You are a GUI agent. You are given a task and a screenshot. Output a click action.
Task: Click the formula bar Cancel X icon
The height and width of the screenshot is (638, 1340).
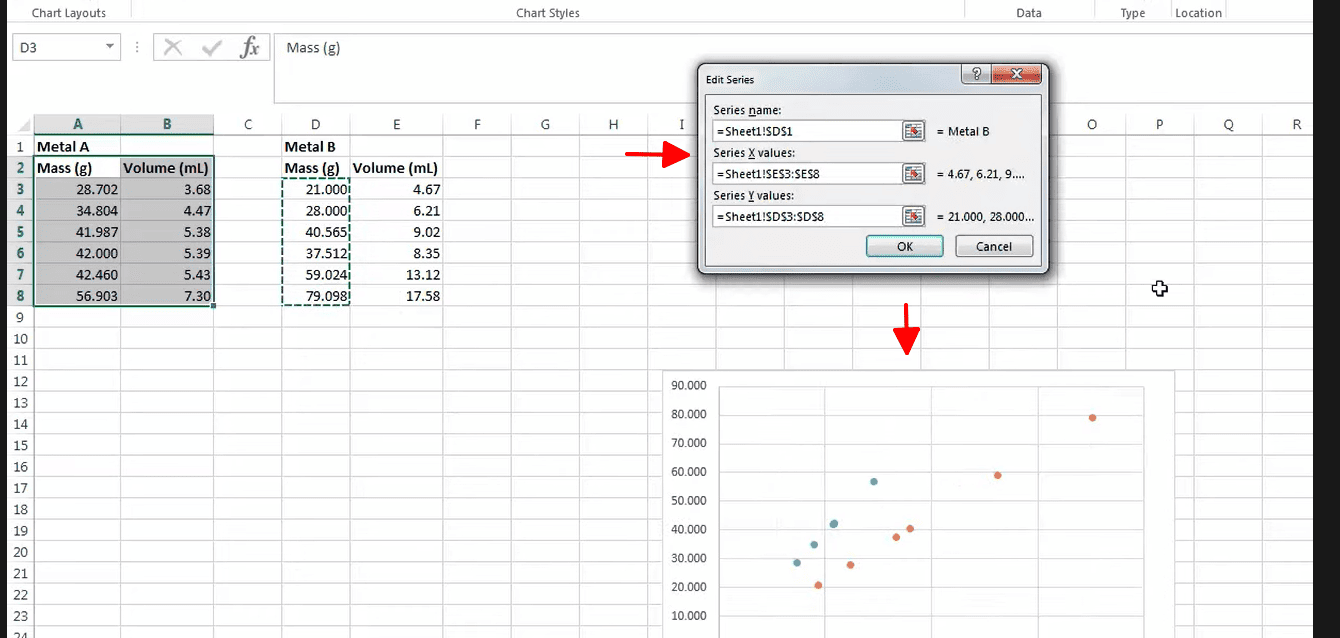[x=173, y=47]
